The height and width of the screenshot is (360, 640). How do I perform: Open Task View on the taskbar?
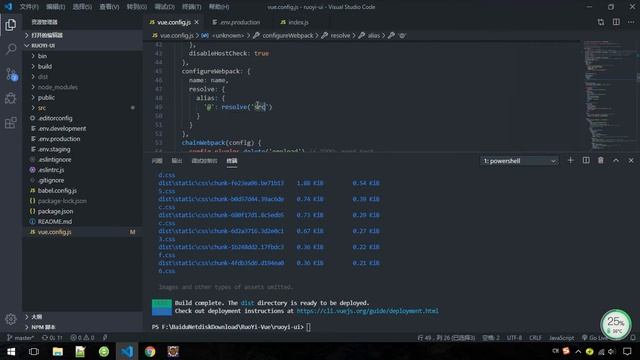point(34,351)
